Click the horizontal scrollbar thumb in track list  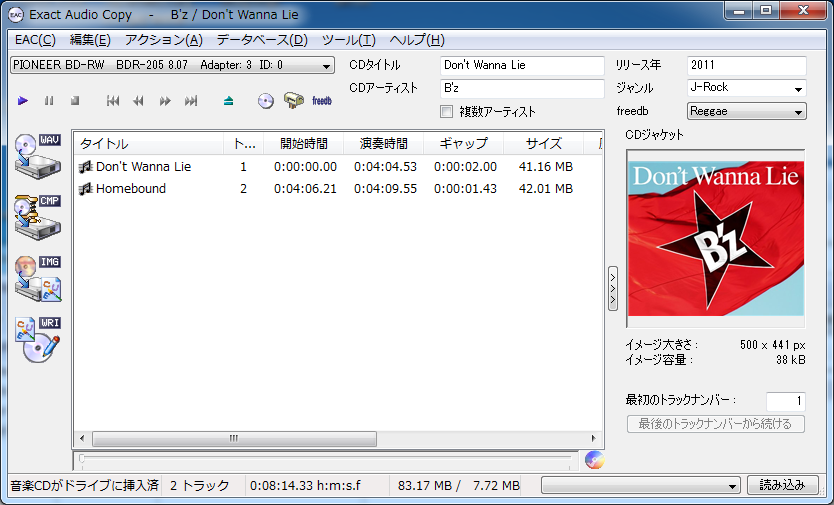234,438
